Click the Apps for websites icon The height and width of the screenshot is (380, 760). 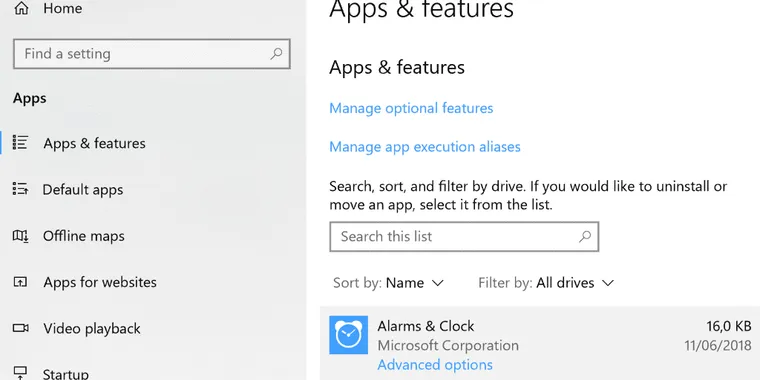[x=20, y=282]
